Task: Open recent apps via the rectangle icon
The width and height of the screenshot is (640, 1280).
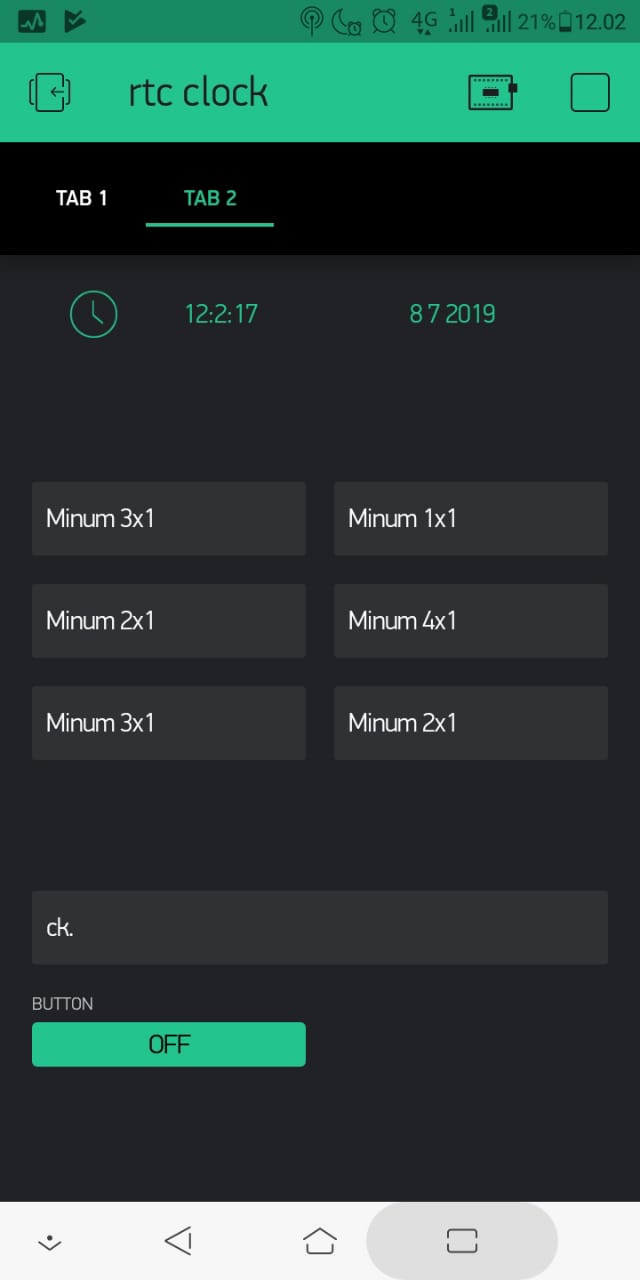Action: 462,1241
